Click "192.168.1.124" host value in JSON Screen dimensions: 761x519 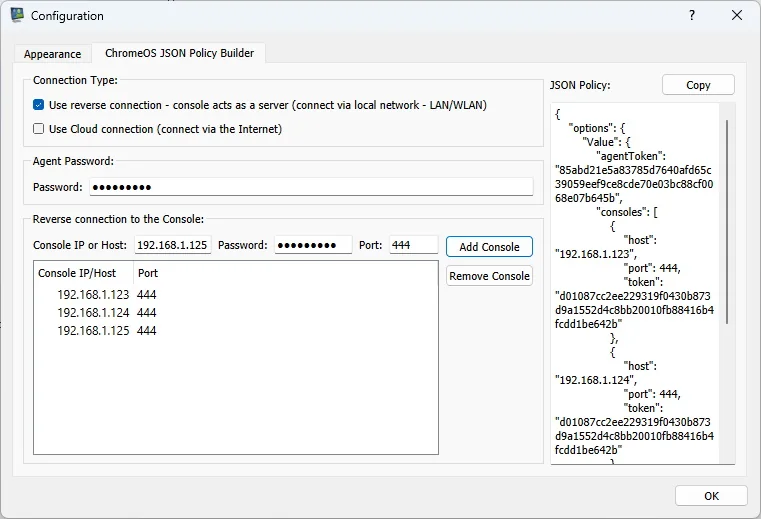596,380
